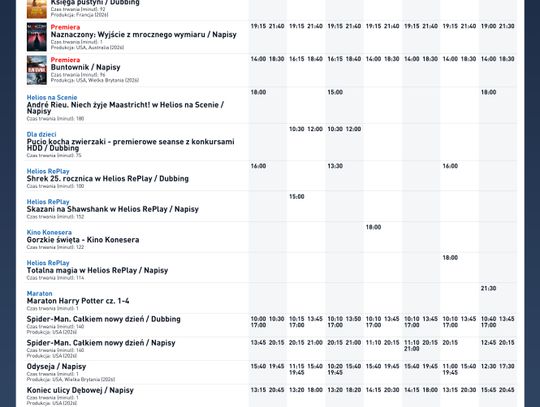Viewport: 540px width, 407px height.
Task: Open the 'Buntownik / Napisy' movie title
Action: pos(85,67)
